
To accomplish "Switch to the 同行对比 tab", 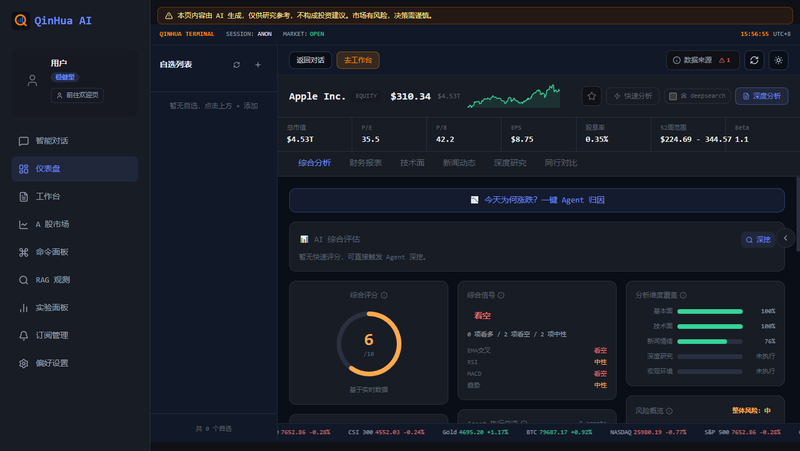I will pos(561,163).
